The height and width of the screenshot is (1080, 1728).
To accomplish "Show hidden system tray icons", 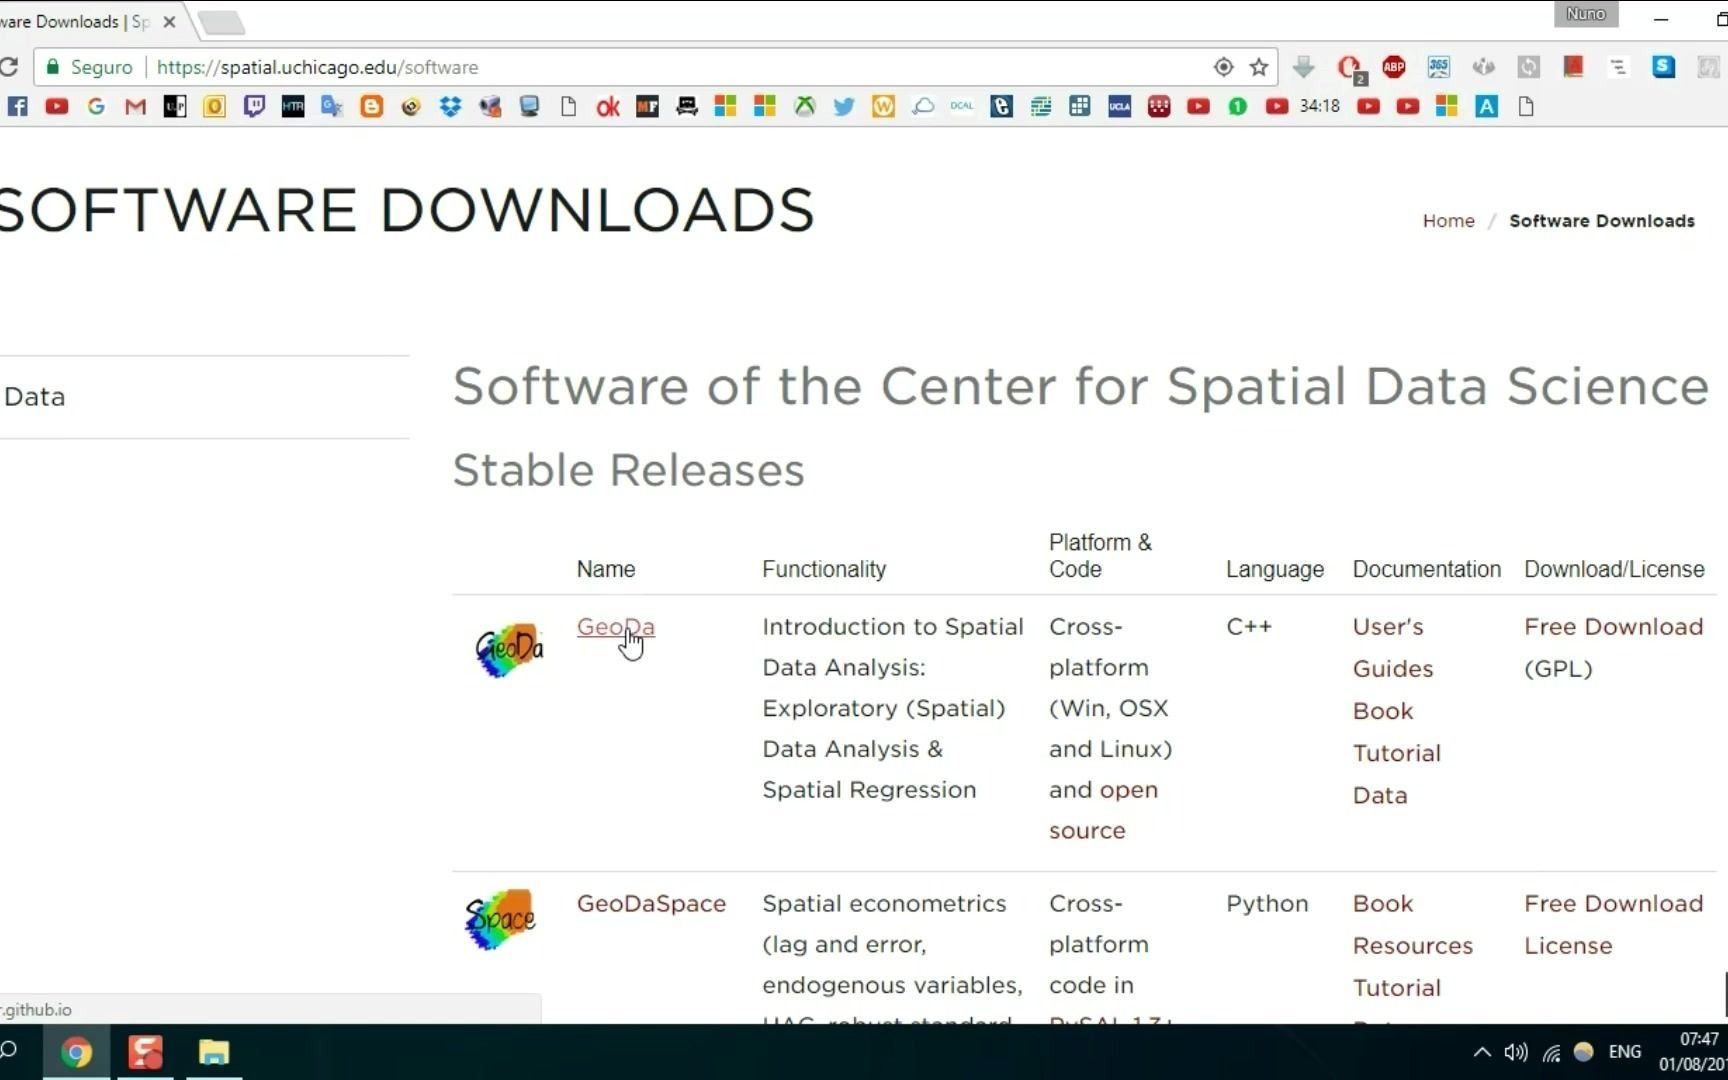I will [1482, 1052].
